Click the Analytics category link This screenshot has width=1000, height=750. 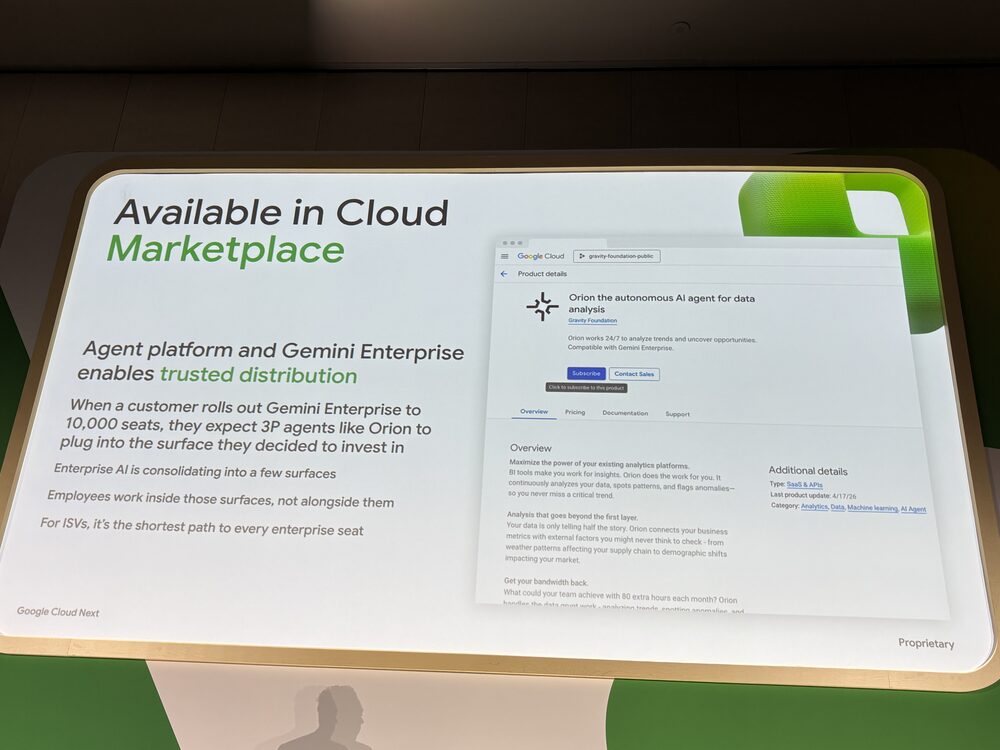[x=814, y=507]
